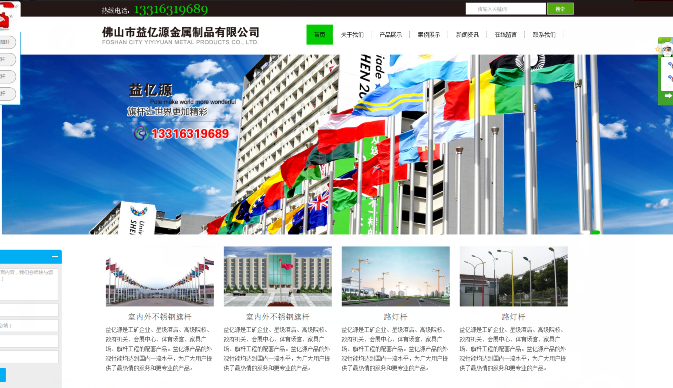Open the 产品展示 navigation menu item

pyautogui.click(x=391, y=35)
